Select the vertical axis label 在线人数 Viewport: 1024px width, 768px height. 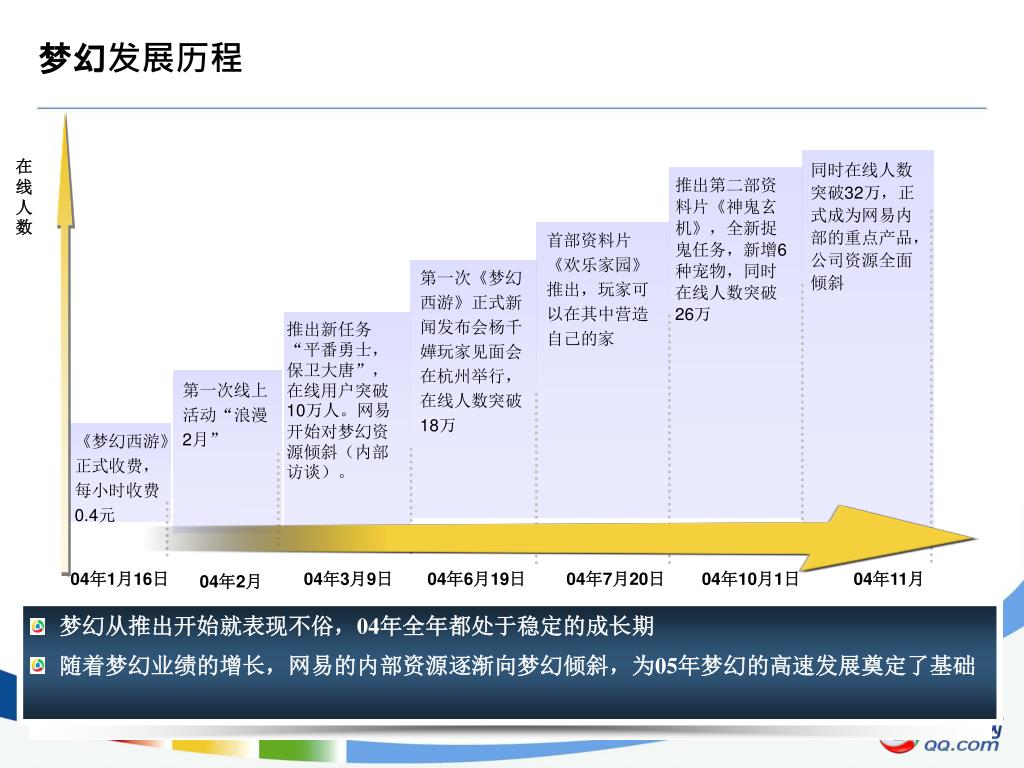(24, 197)
